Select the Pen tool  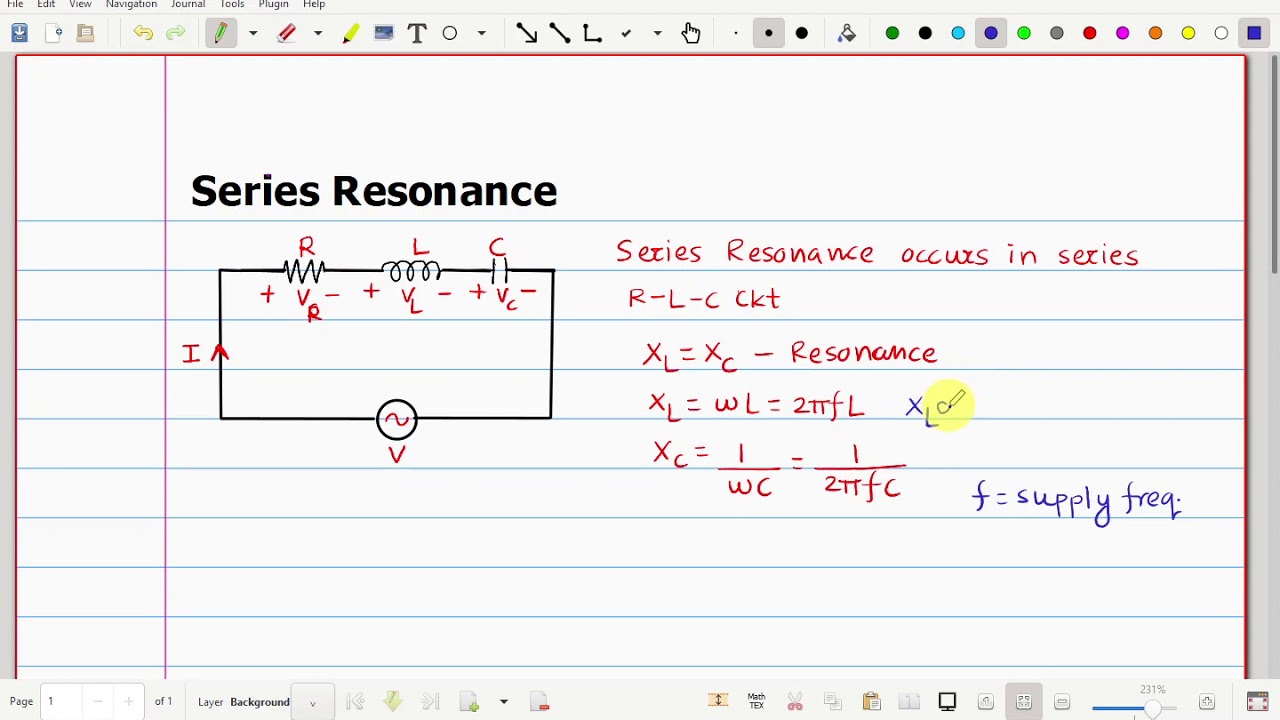pyautogui.click(x=221, y=33)
